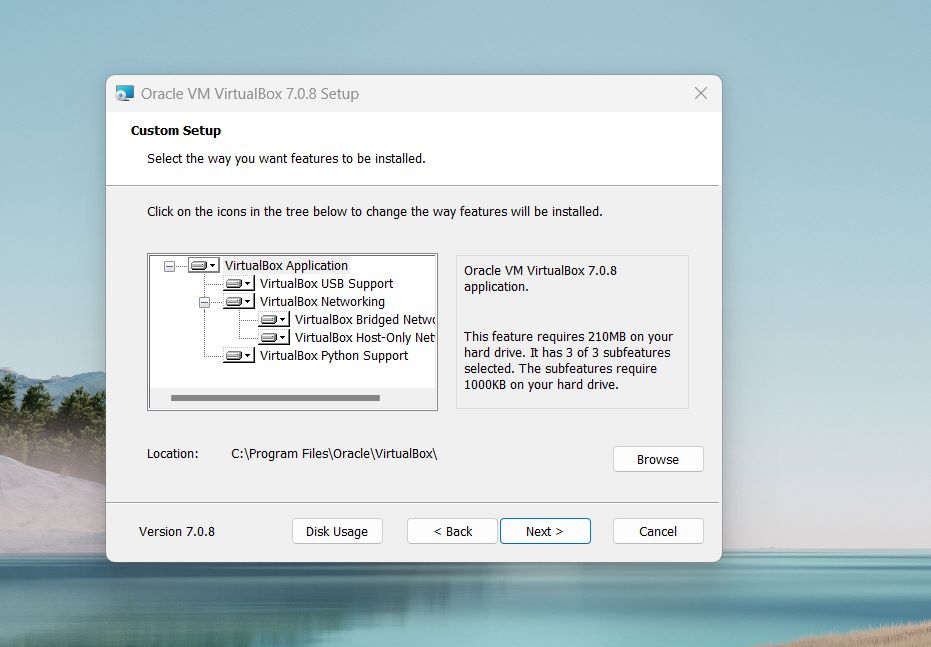Click the VirtualBox installer title bar icon

coord(125,93)
